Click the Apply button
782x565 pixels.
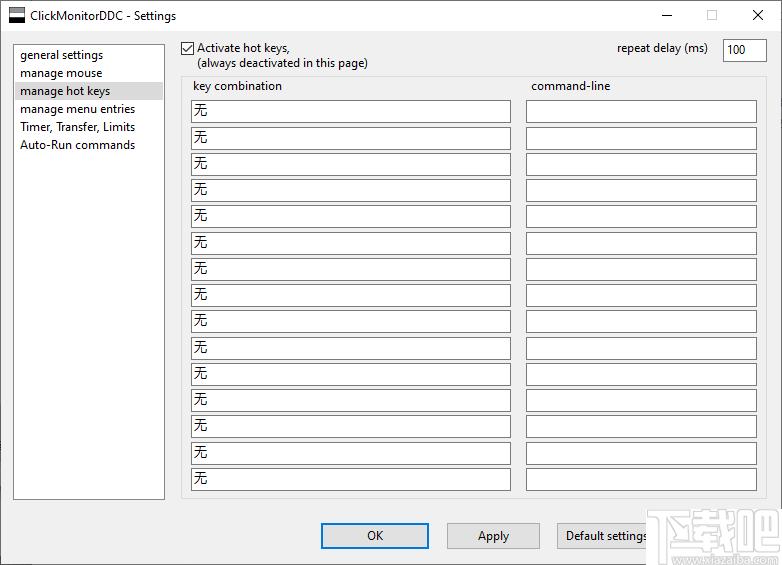tap(493, 536)
